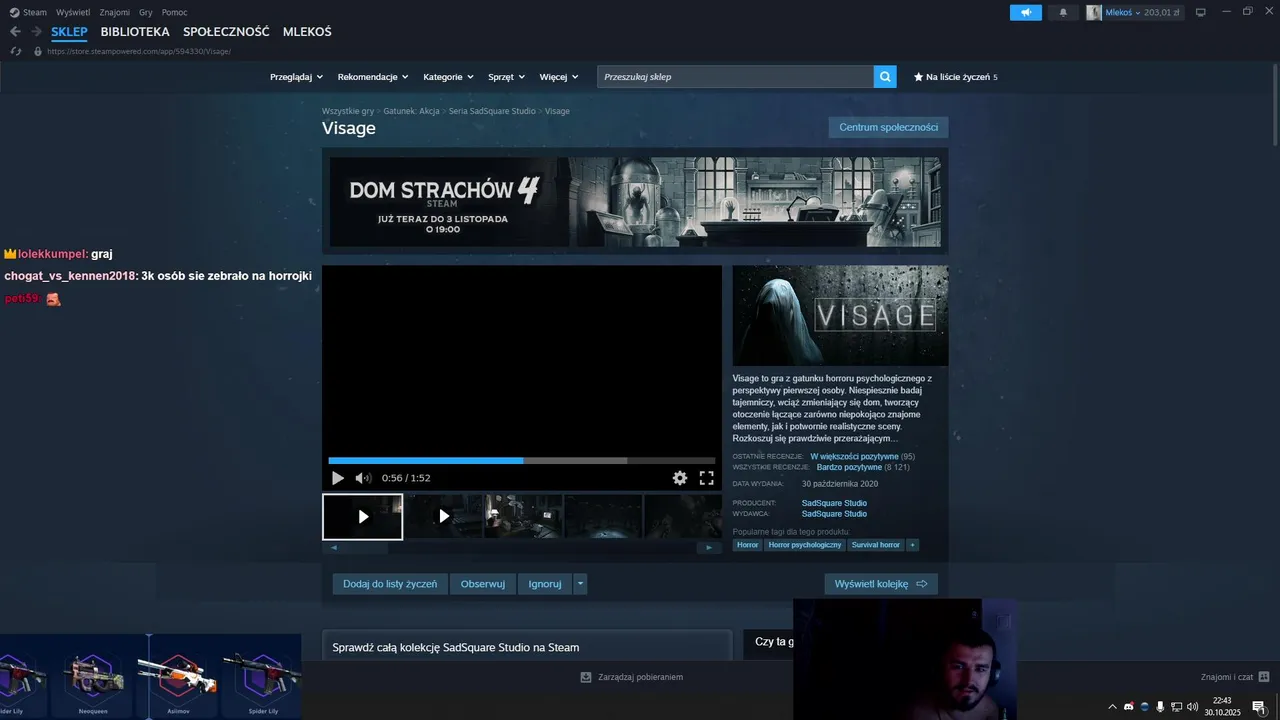Click the Obserwuj button
1280x720 pixels.
[x=482, y=584]
